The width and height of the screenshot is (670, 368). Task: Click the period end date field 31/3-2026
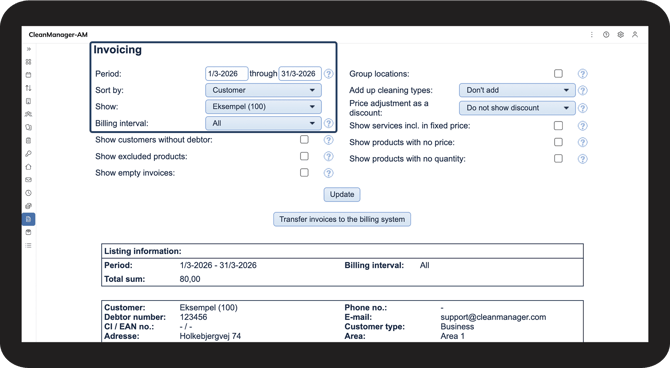300,74
